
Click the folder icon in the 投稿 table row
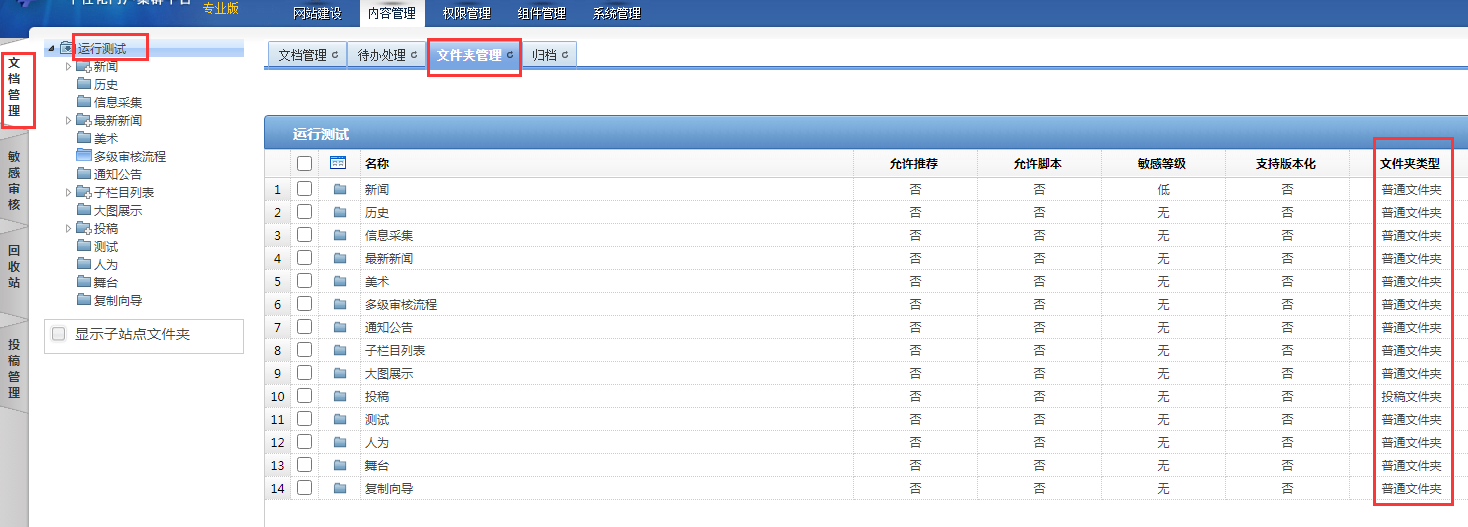tap(340, 397)
